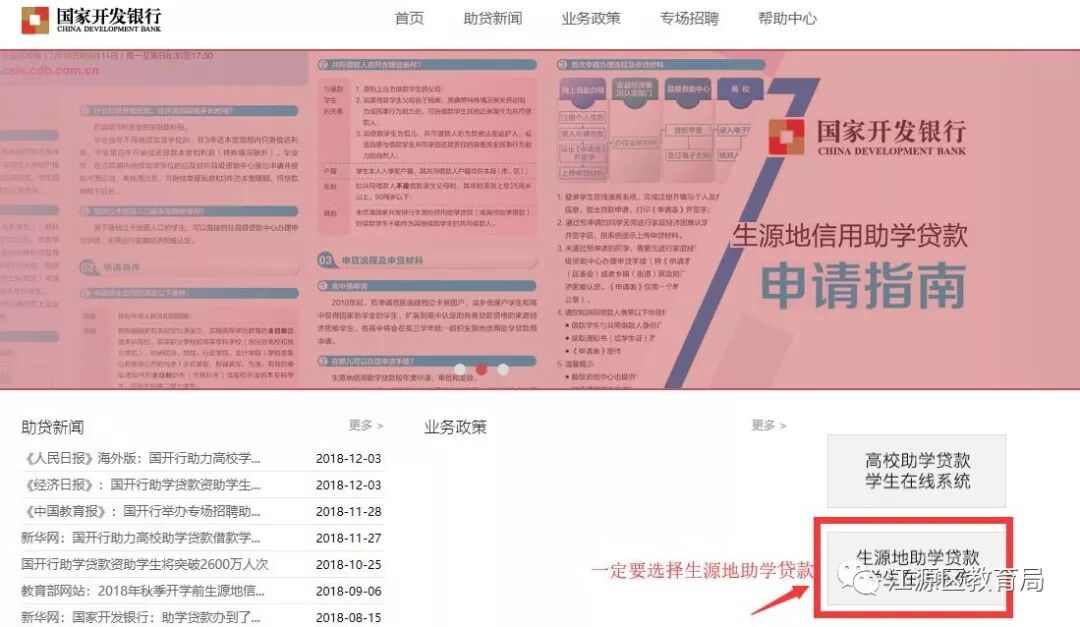
Task: Open news 《人民日报》海外版：国开行助力高校学...
Action: point(142,458)
